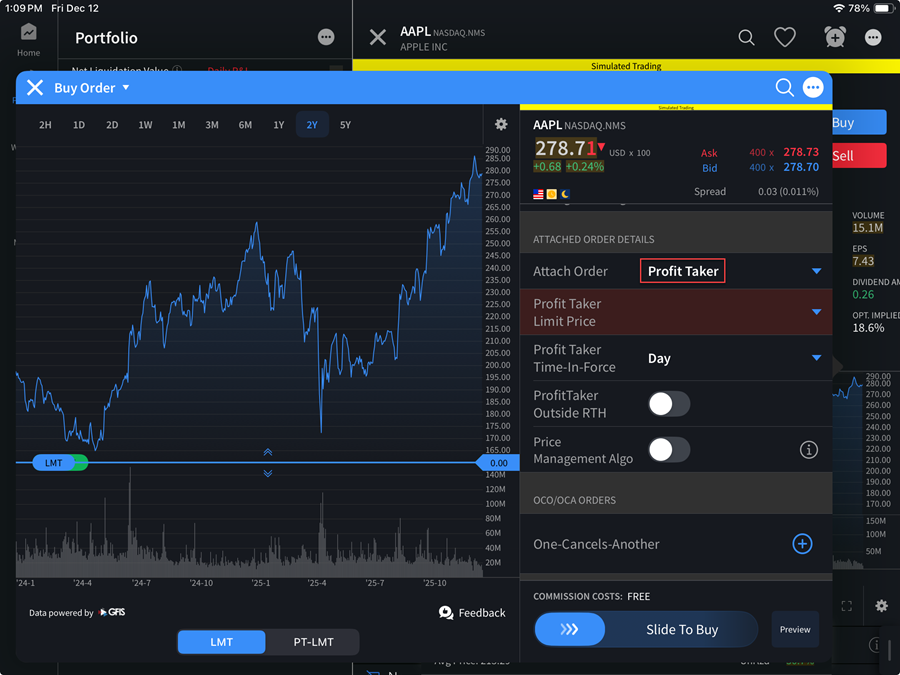This screenshot has width=900, height=675.
Task: Open the search magnifier in Buy Order header
Action: (x=785, y=88)
